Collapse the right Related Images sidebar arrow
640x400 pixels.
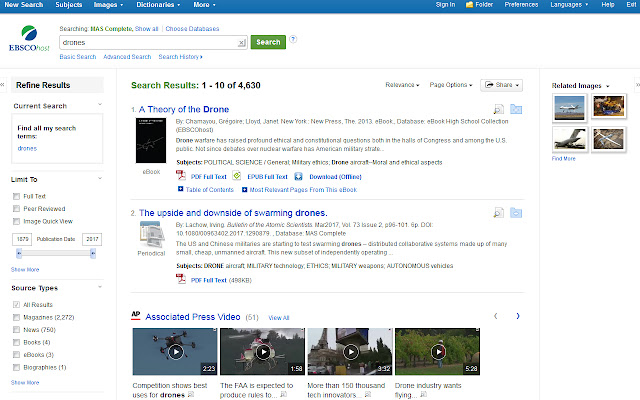point(637,85)
